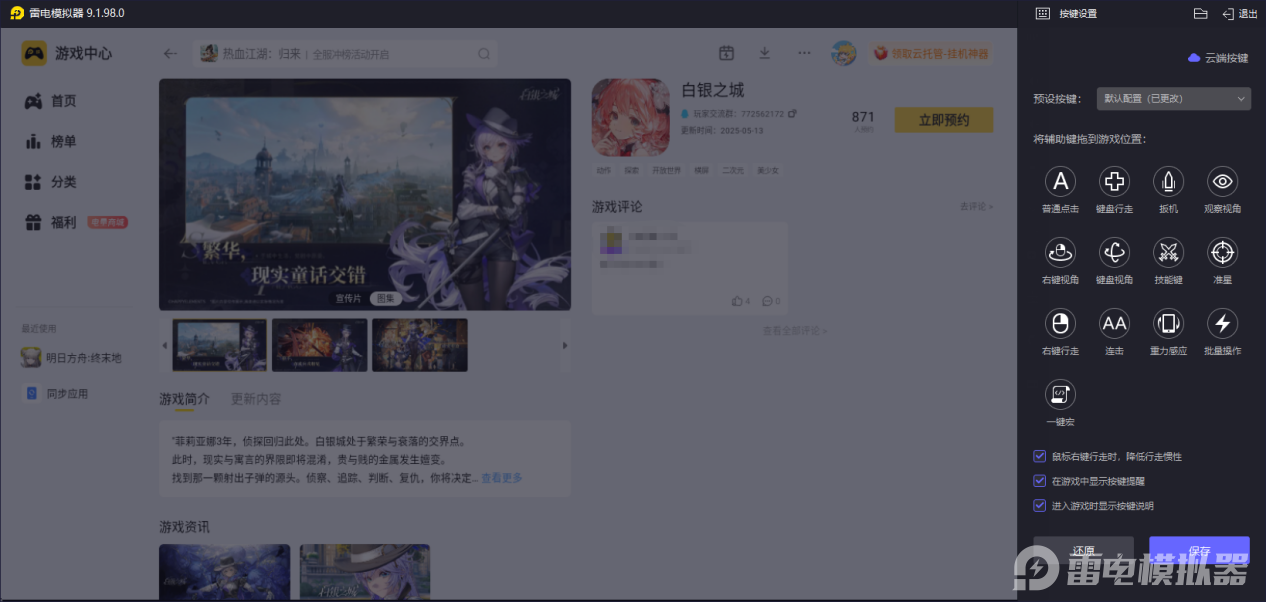Image resolution: width=1266 pixels, height=602 pixels.
Task: Click the user avatar icon
Action: tap(843, 53)
